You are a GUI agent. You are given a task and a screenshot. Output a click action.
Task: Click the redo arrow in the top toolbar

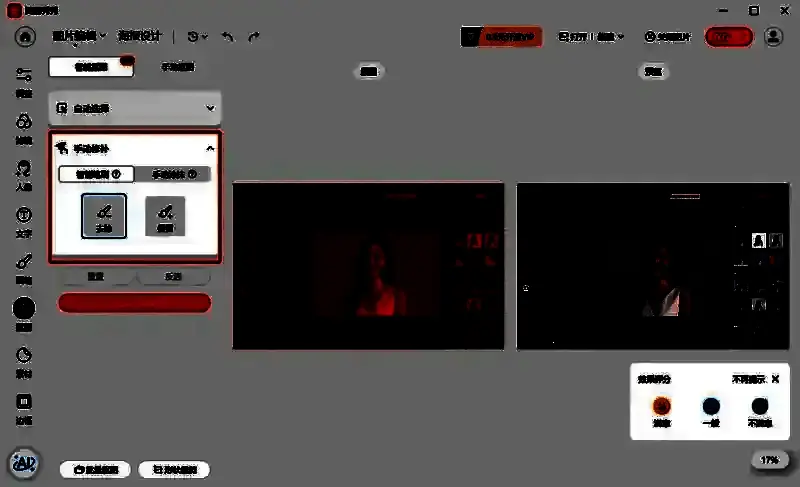(x=254, y=37)
